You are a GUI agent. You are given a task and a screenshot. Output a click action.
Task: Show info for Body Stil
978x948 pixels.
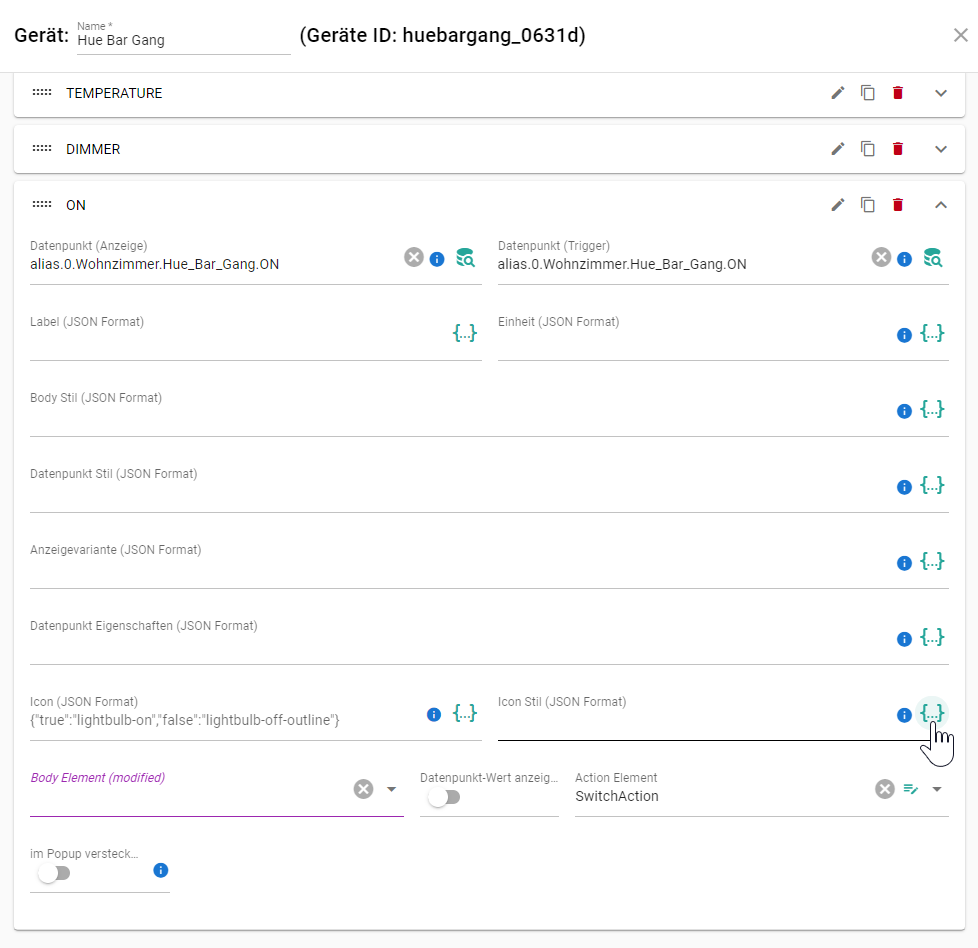904,411
